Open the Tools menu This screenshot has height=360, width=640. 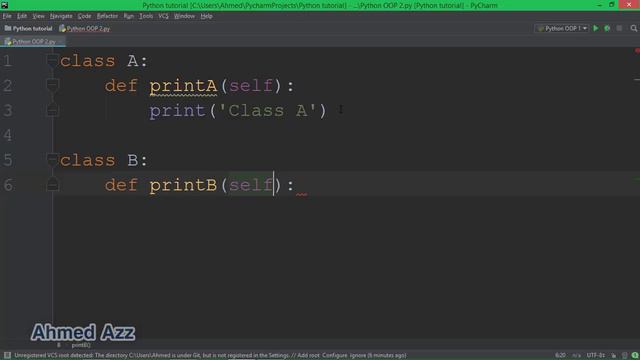[x=146, y=16]
